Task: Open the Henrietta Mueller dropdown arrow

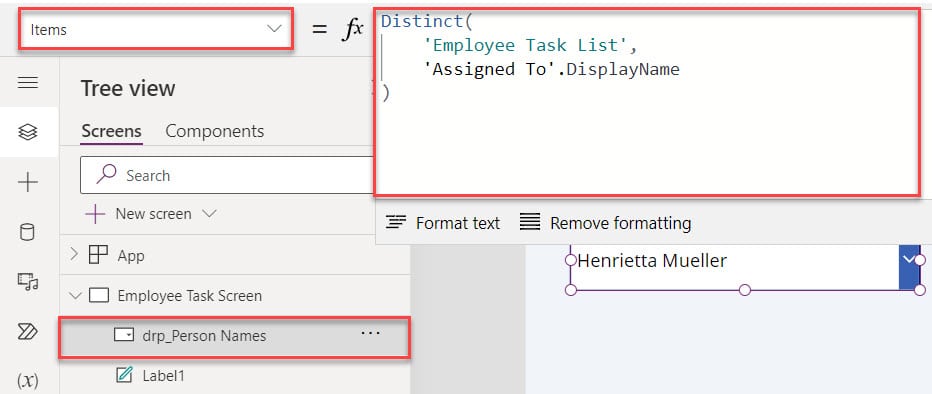Action: click(x=909, y=260)
